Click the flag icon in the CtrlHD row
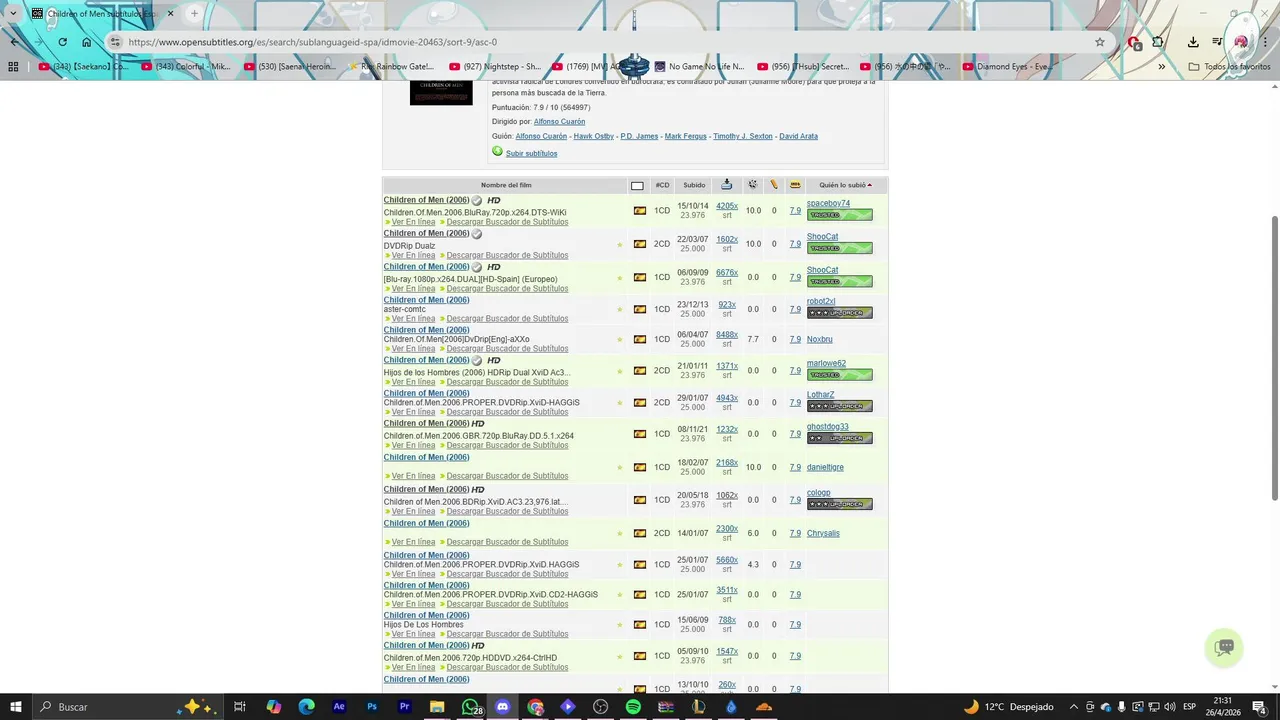This screenshot has height=720, width=1280. coord(639,656)
